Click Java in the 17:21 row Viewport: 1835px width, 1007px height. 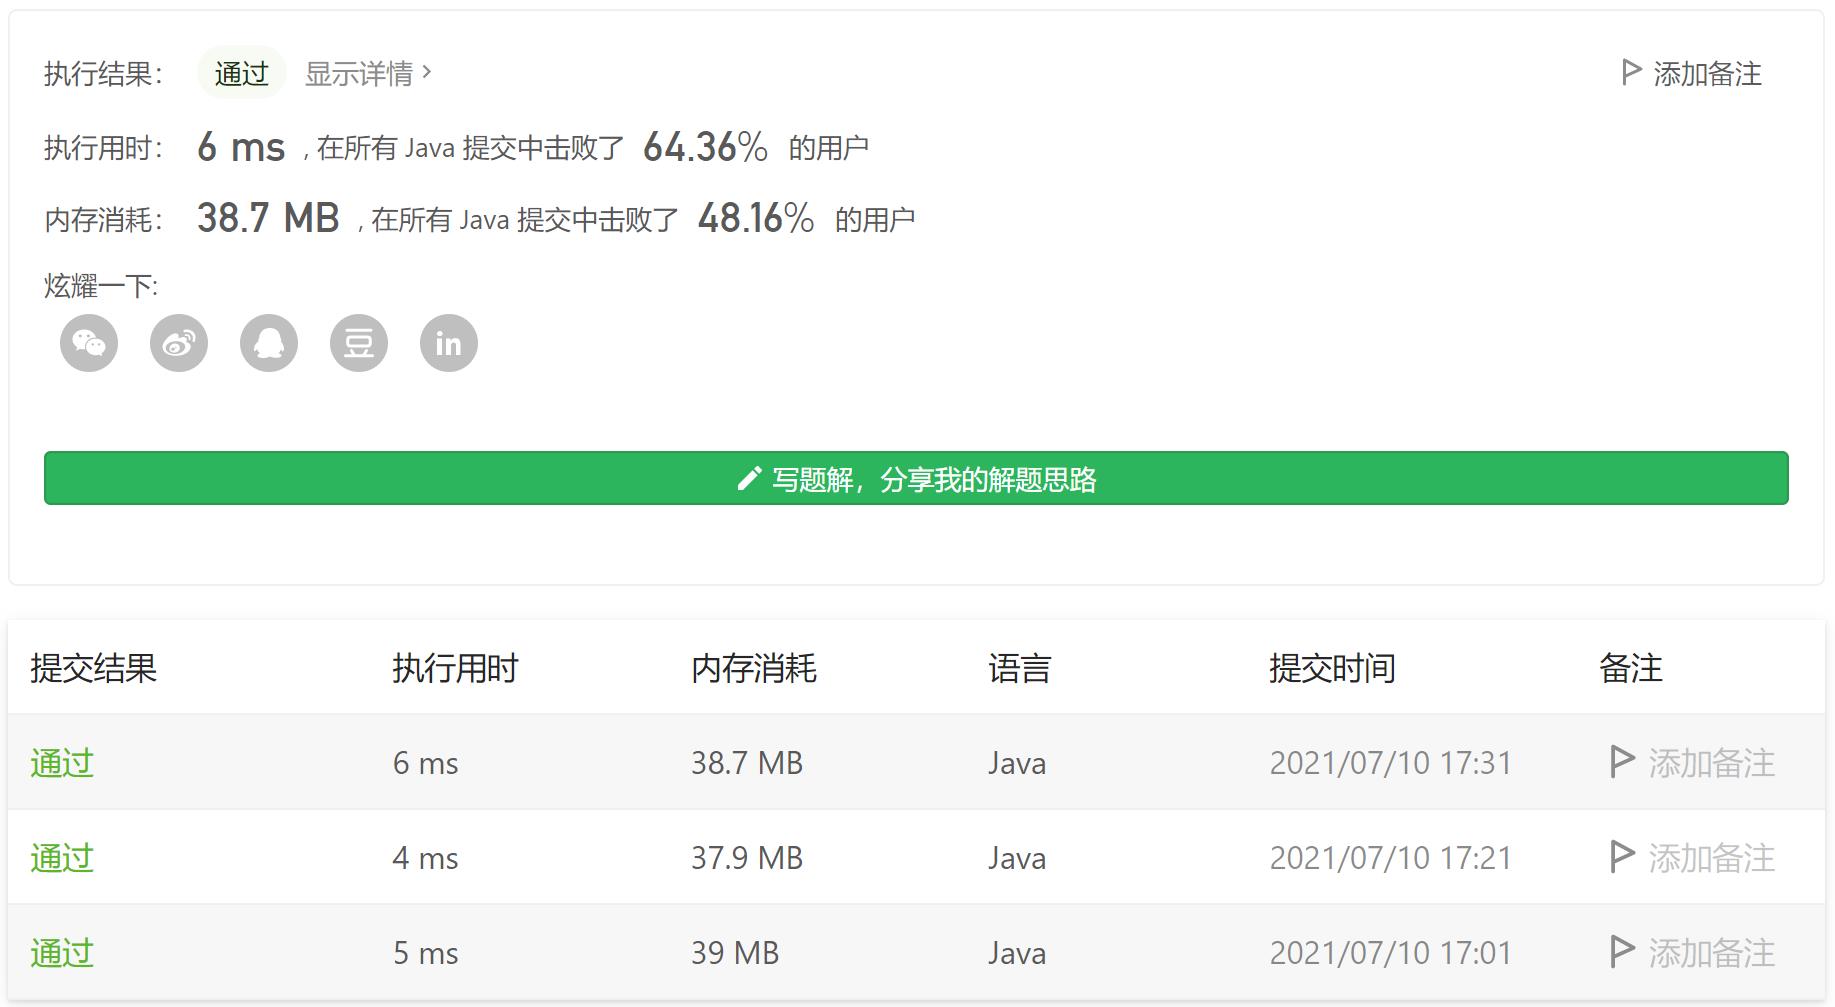[1017, 858]
